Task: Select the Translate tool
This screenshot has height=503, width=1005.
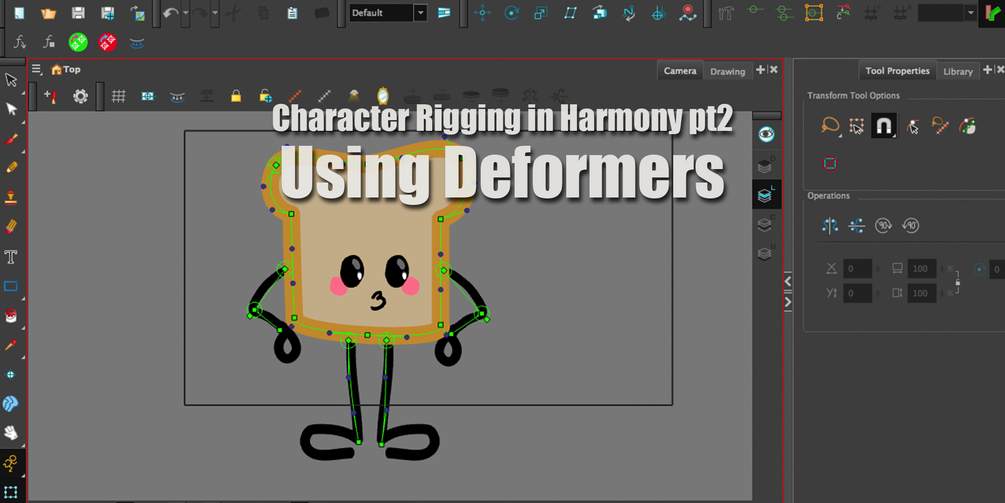Action: coord(482,13)
